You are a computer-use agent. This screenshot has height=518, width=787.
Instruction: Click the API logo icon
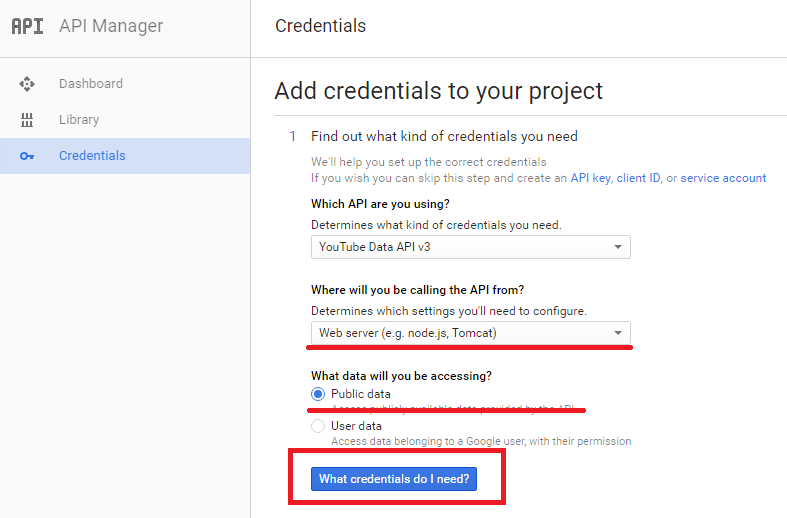pyautogui.click(x=27, y=26)
